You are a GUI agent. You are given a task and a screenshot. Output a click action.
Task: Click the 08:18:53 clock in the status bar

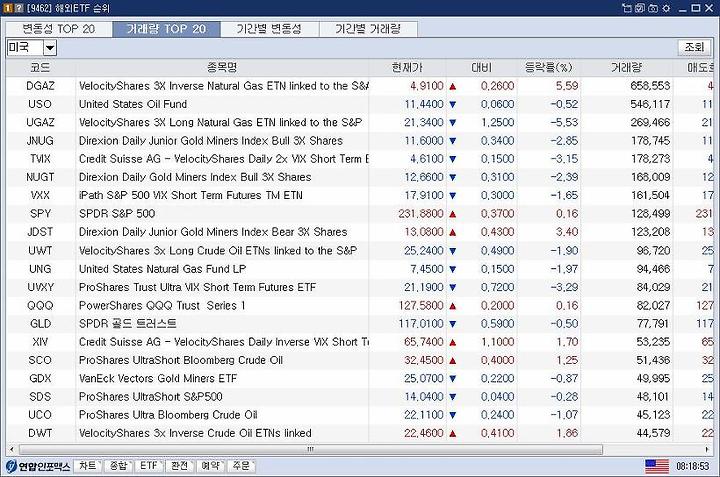[692, 466]
